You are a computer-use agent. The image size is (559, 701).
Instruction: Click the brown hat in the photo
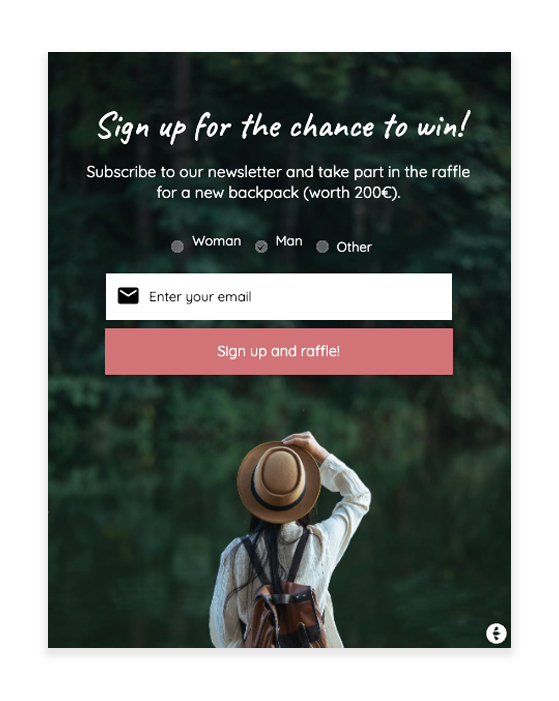pyautogui.click(x=279, y=482)
